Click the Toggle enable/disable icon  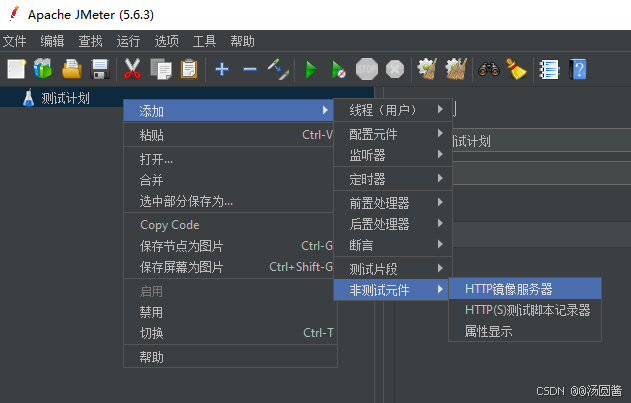coord(278,69)
